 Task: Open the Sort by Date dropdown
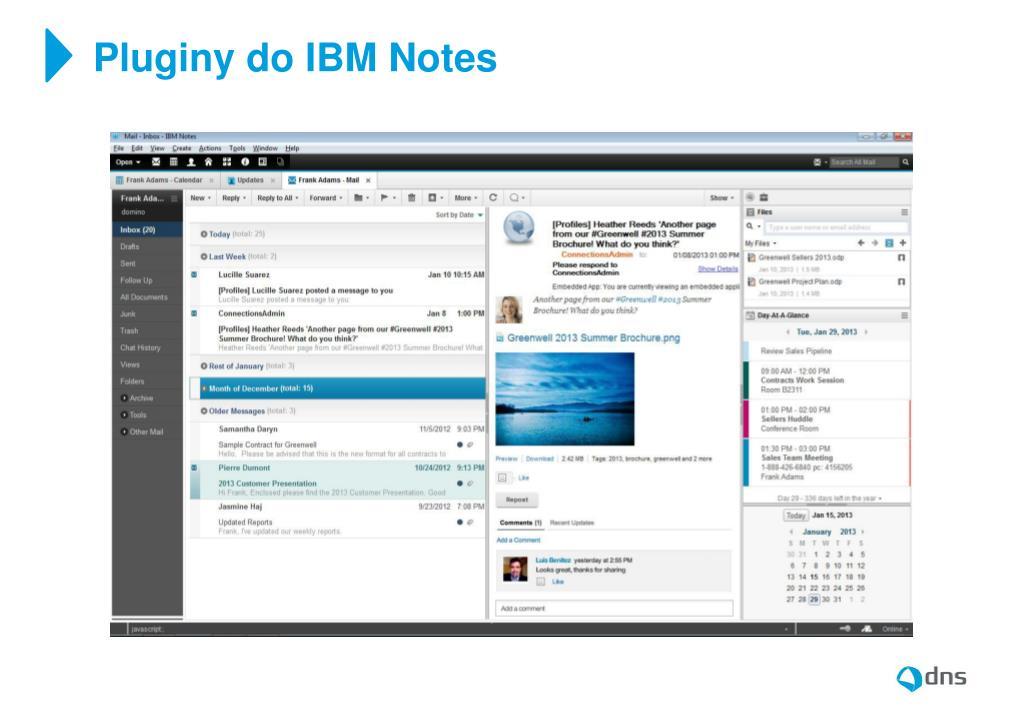[459, 215]
